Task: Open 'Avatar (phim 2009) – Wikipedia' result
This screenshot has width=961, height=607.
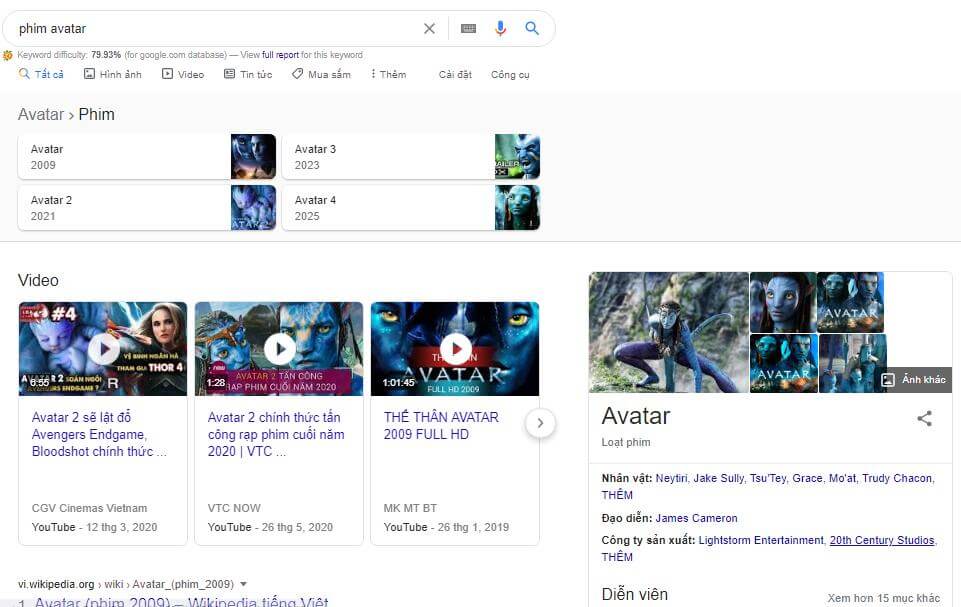Action: [181, 602]
